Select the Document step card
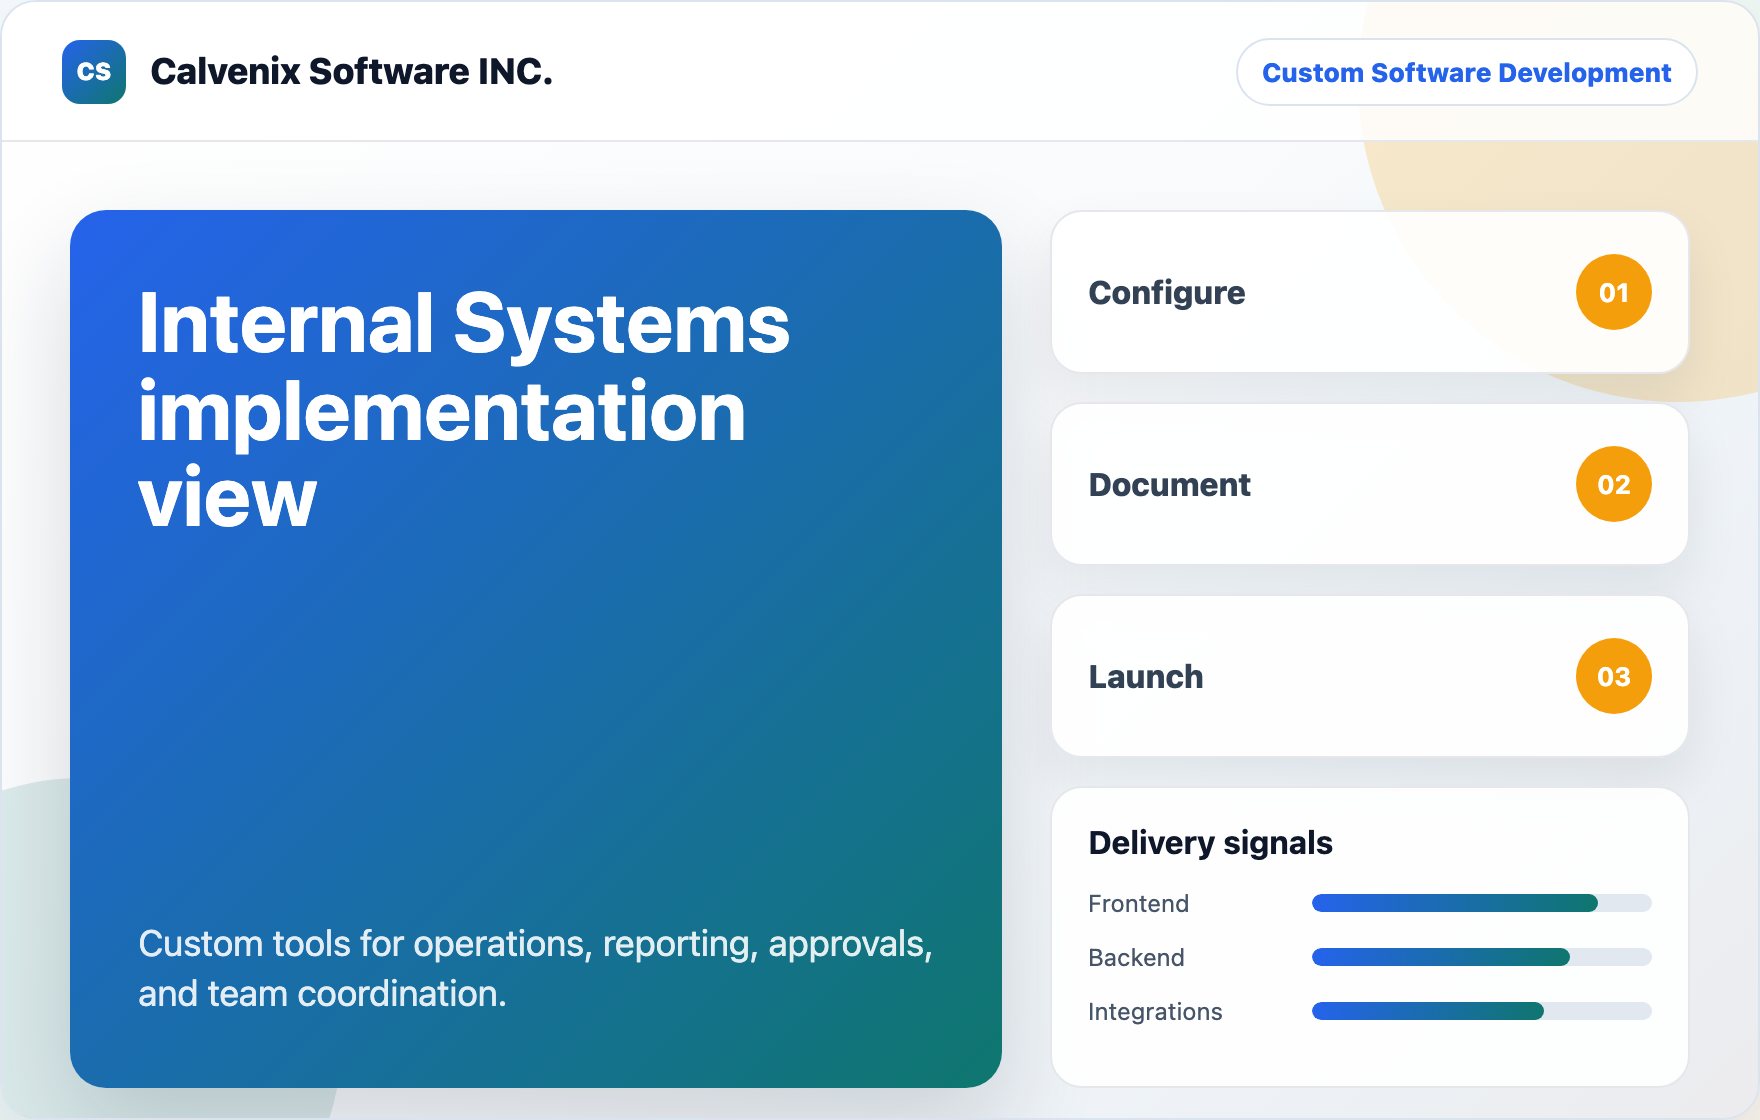The image size is (1760, 1120). [1370, 484]
